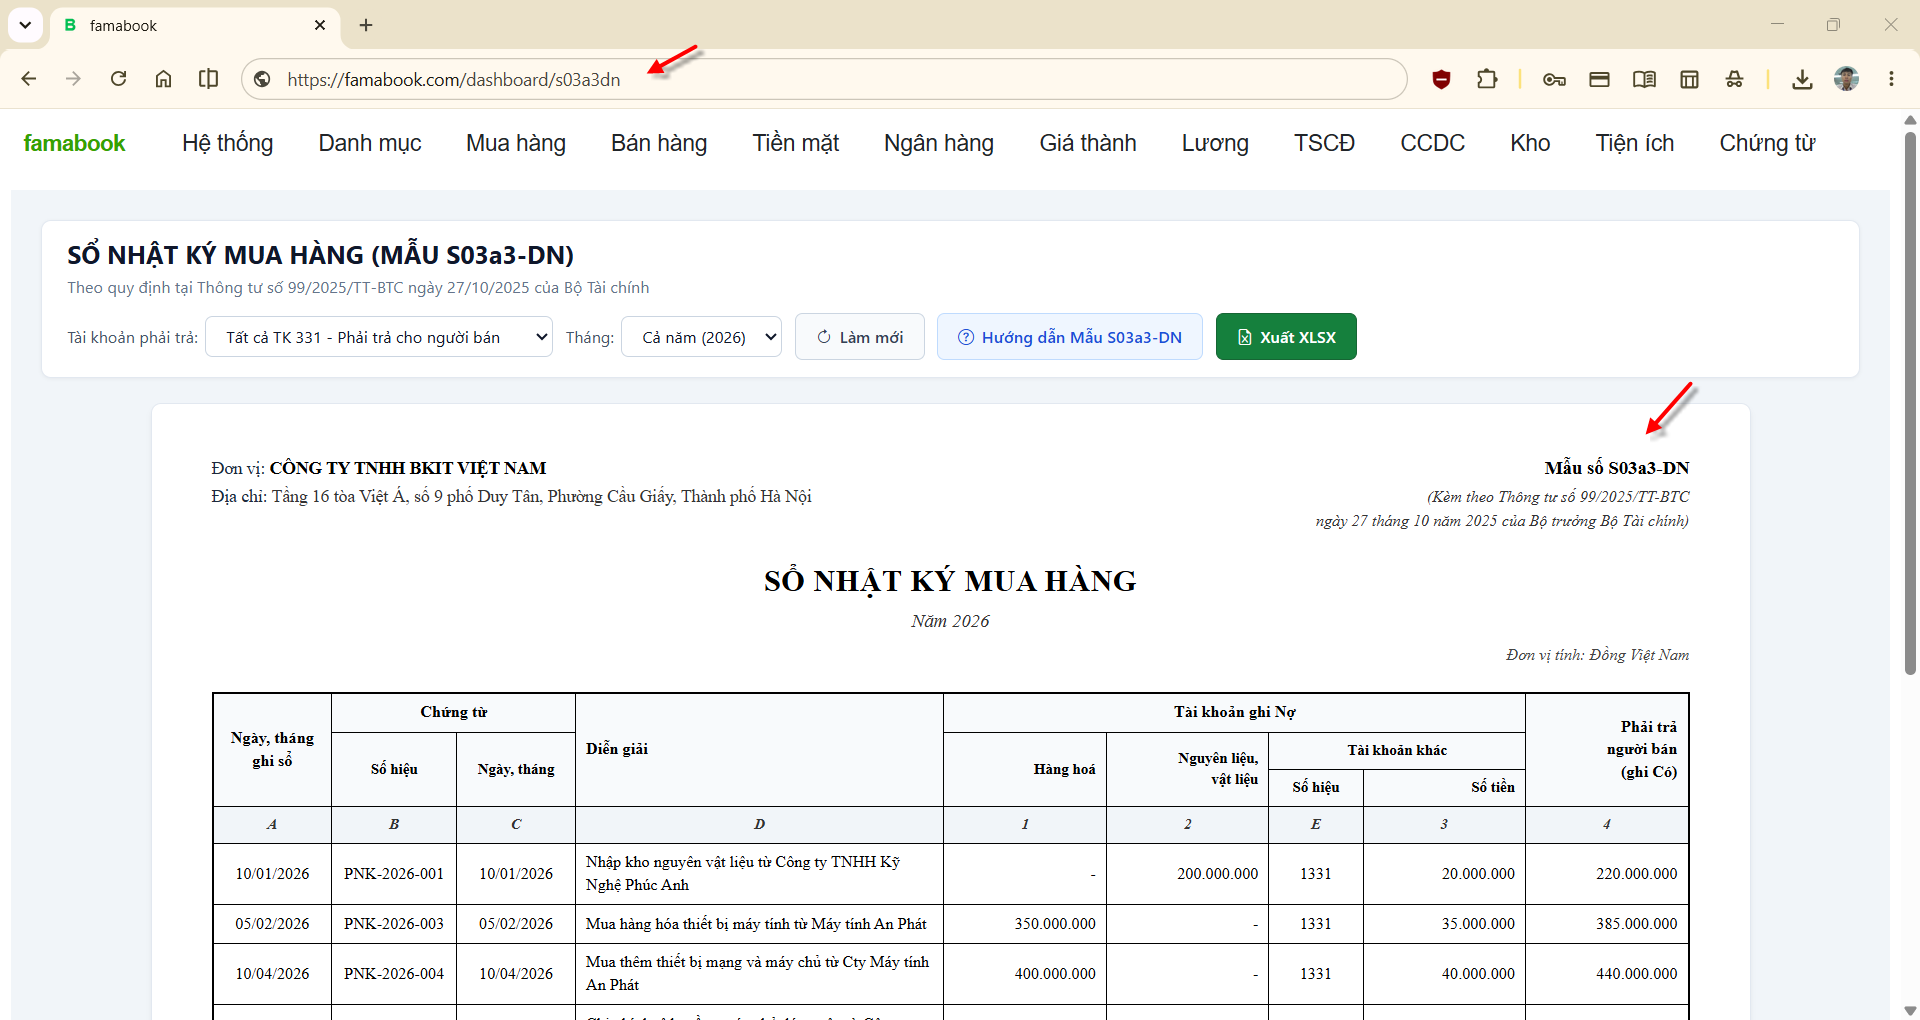Viewport: 1920px width, 1020px height.
Task: Open the password manager key icon
Action: (1554, 79)
